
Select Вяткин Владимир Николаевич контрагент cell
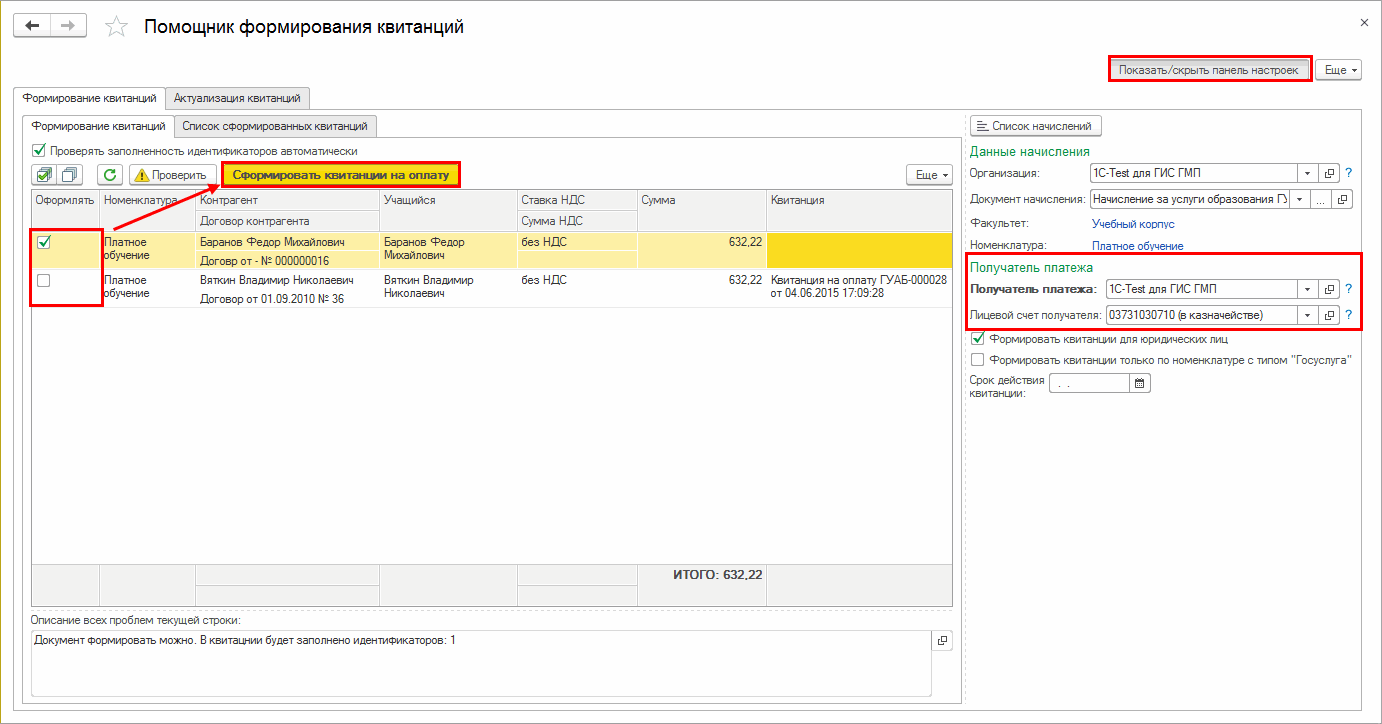(287, 280)
